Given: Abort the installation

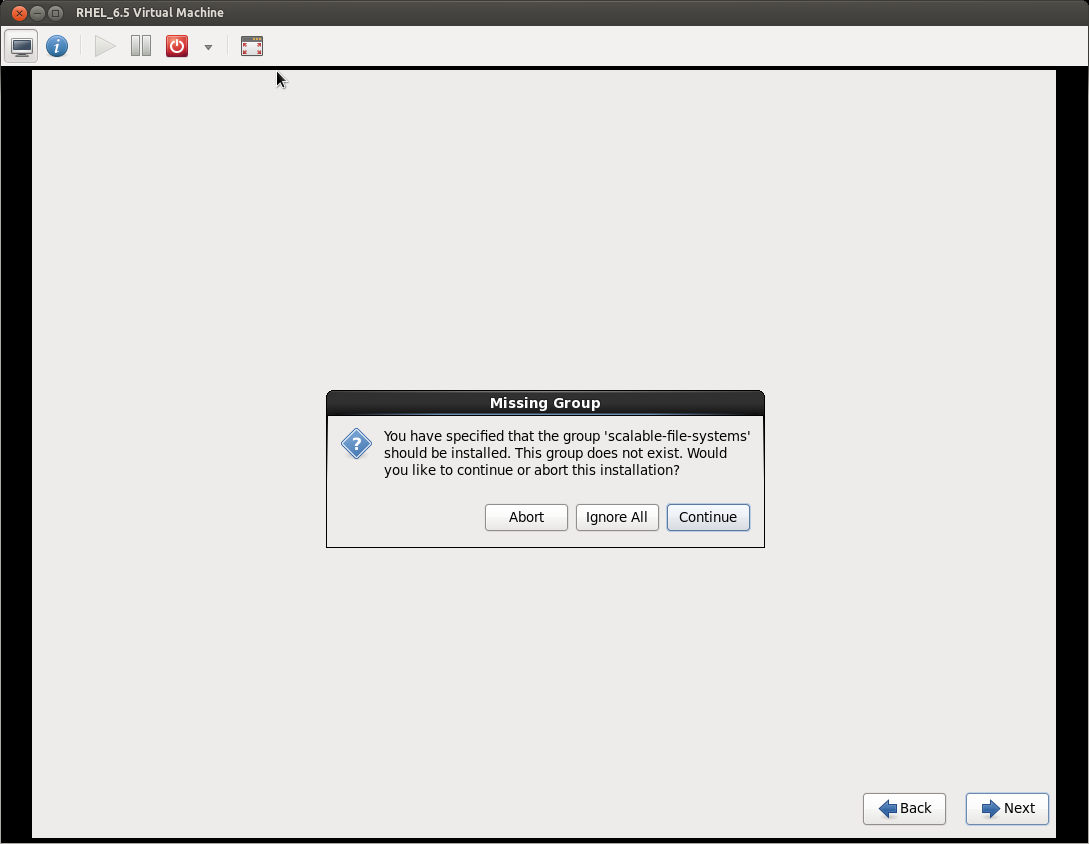Looking at the screenshot, I should pos(526,517).
